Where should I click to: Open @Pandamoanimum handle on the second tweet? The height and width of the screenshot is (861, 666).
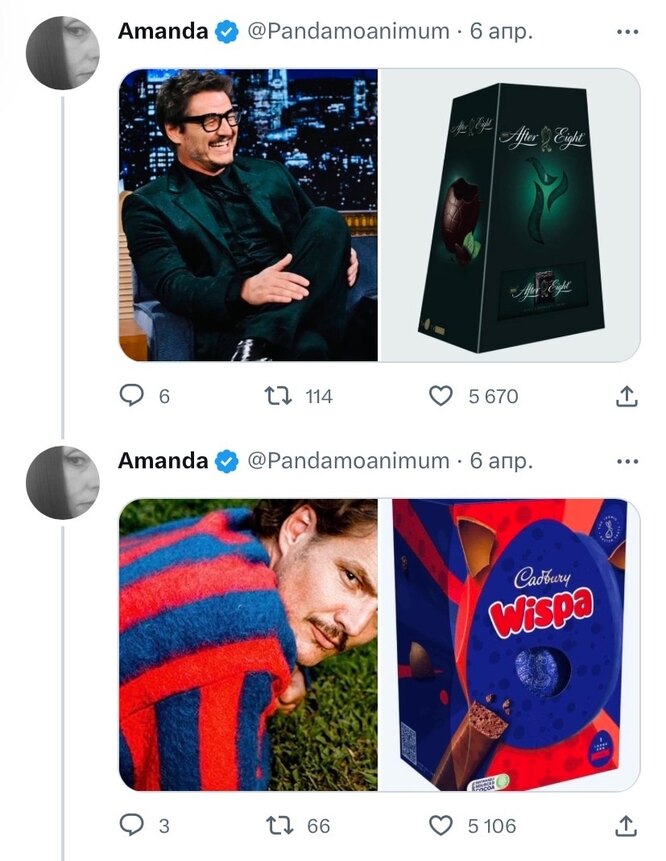(x=347, y=461)
